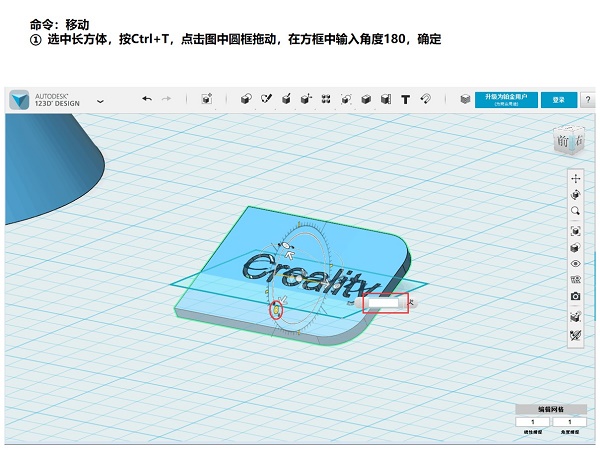Click the camera screenshot icon
The height and width of the screenshot is (450, 600).
[x=576, y=296]
